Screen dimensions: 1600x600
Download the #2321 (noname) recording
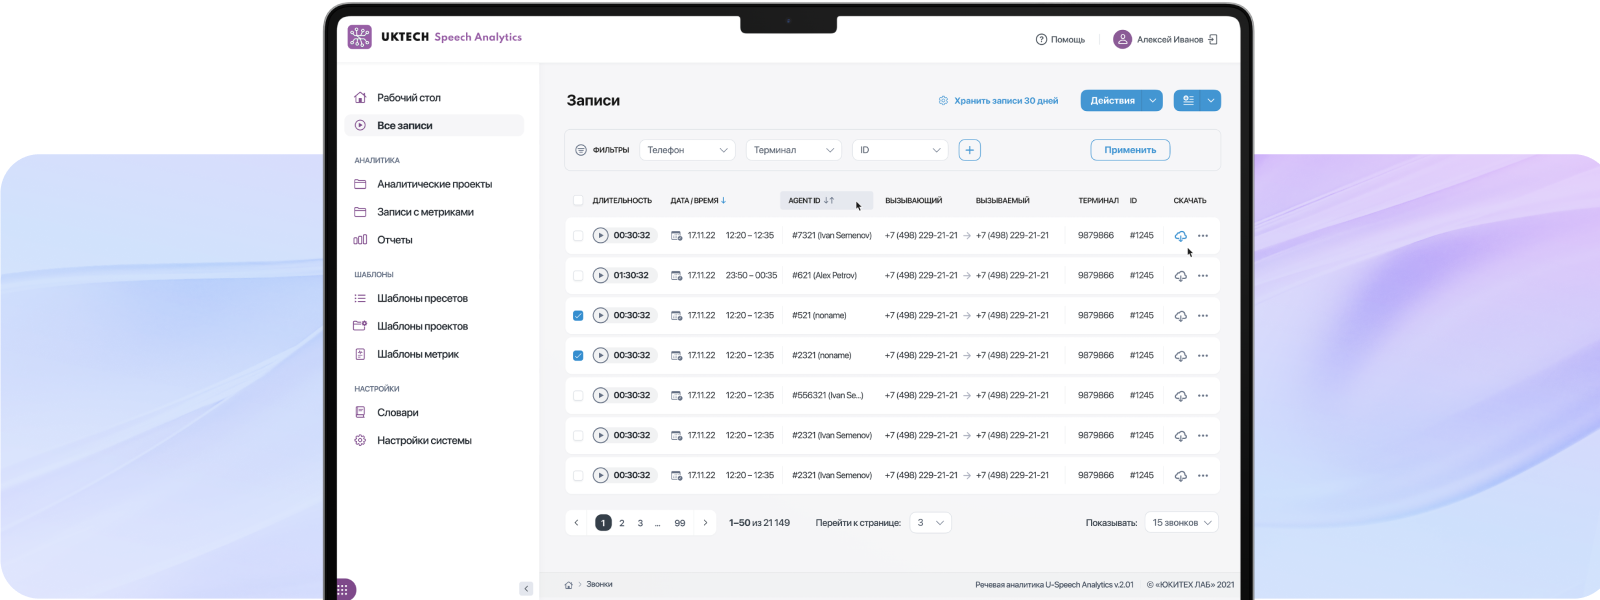click(1181, 356)
